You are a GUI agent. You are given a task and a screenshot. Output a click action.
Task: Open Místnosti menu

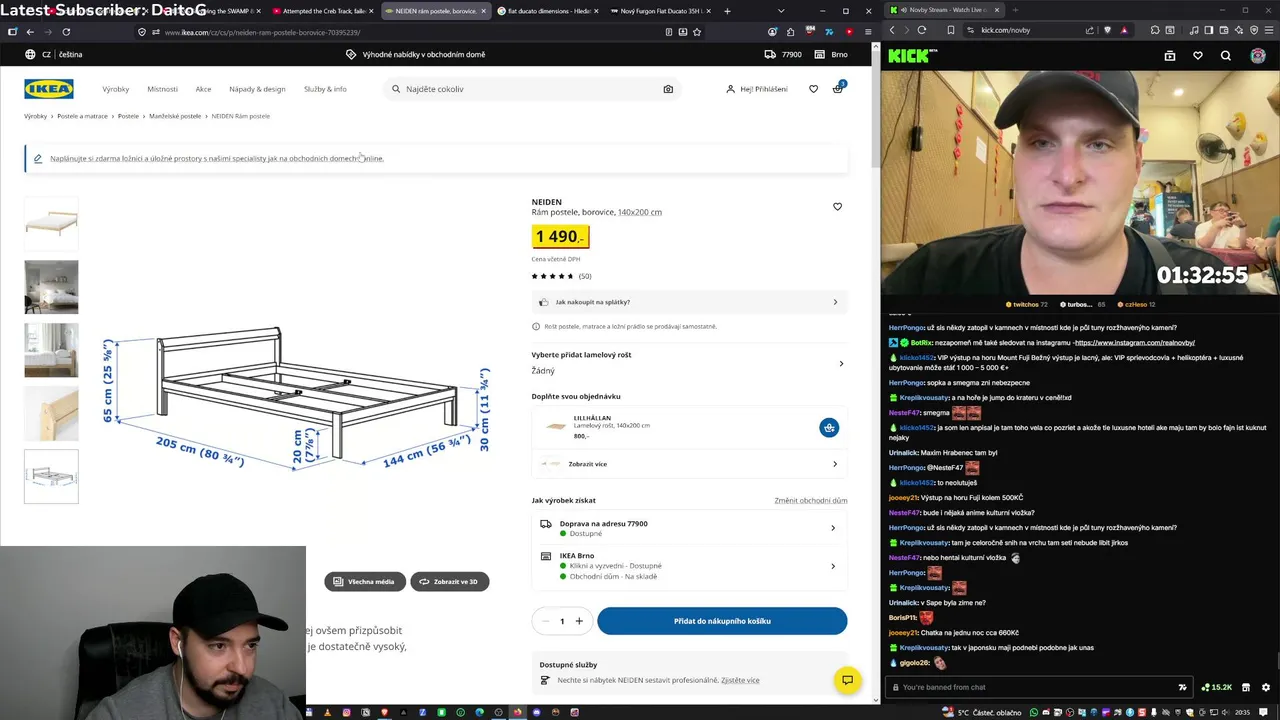(162, 89)
